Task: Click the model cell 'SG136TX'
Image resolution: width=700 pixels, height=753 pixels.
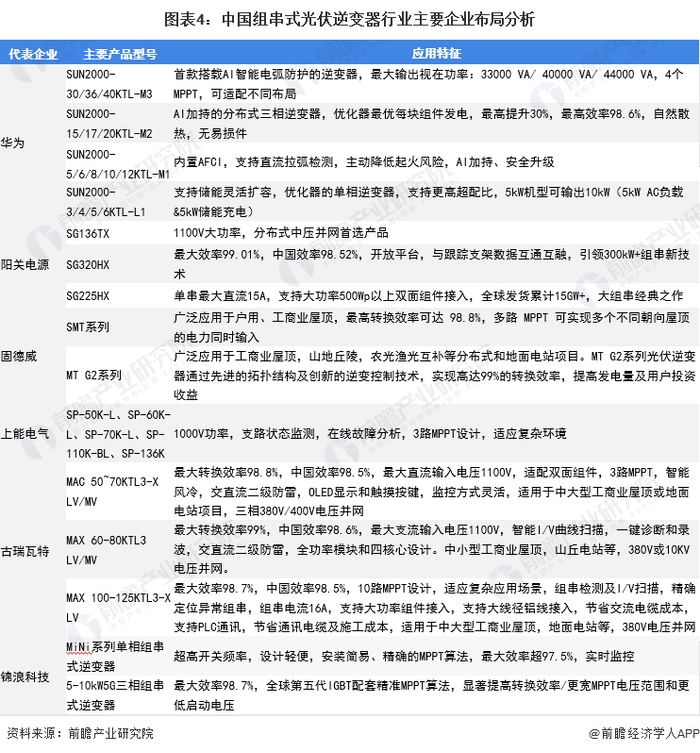Action: click(x=88, y=234)
